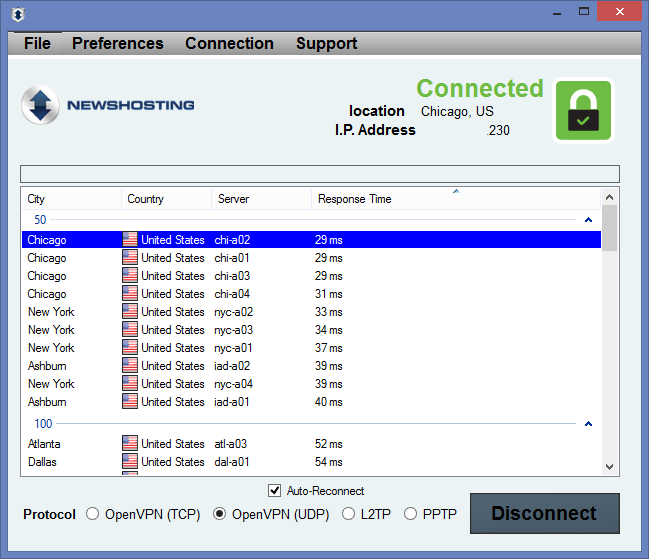
Task: Click the scroll down arrow of server list
Action: pos(609,467)
